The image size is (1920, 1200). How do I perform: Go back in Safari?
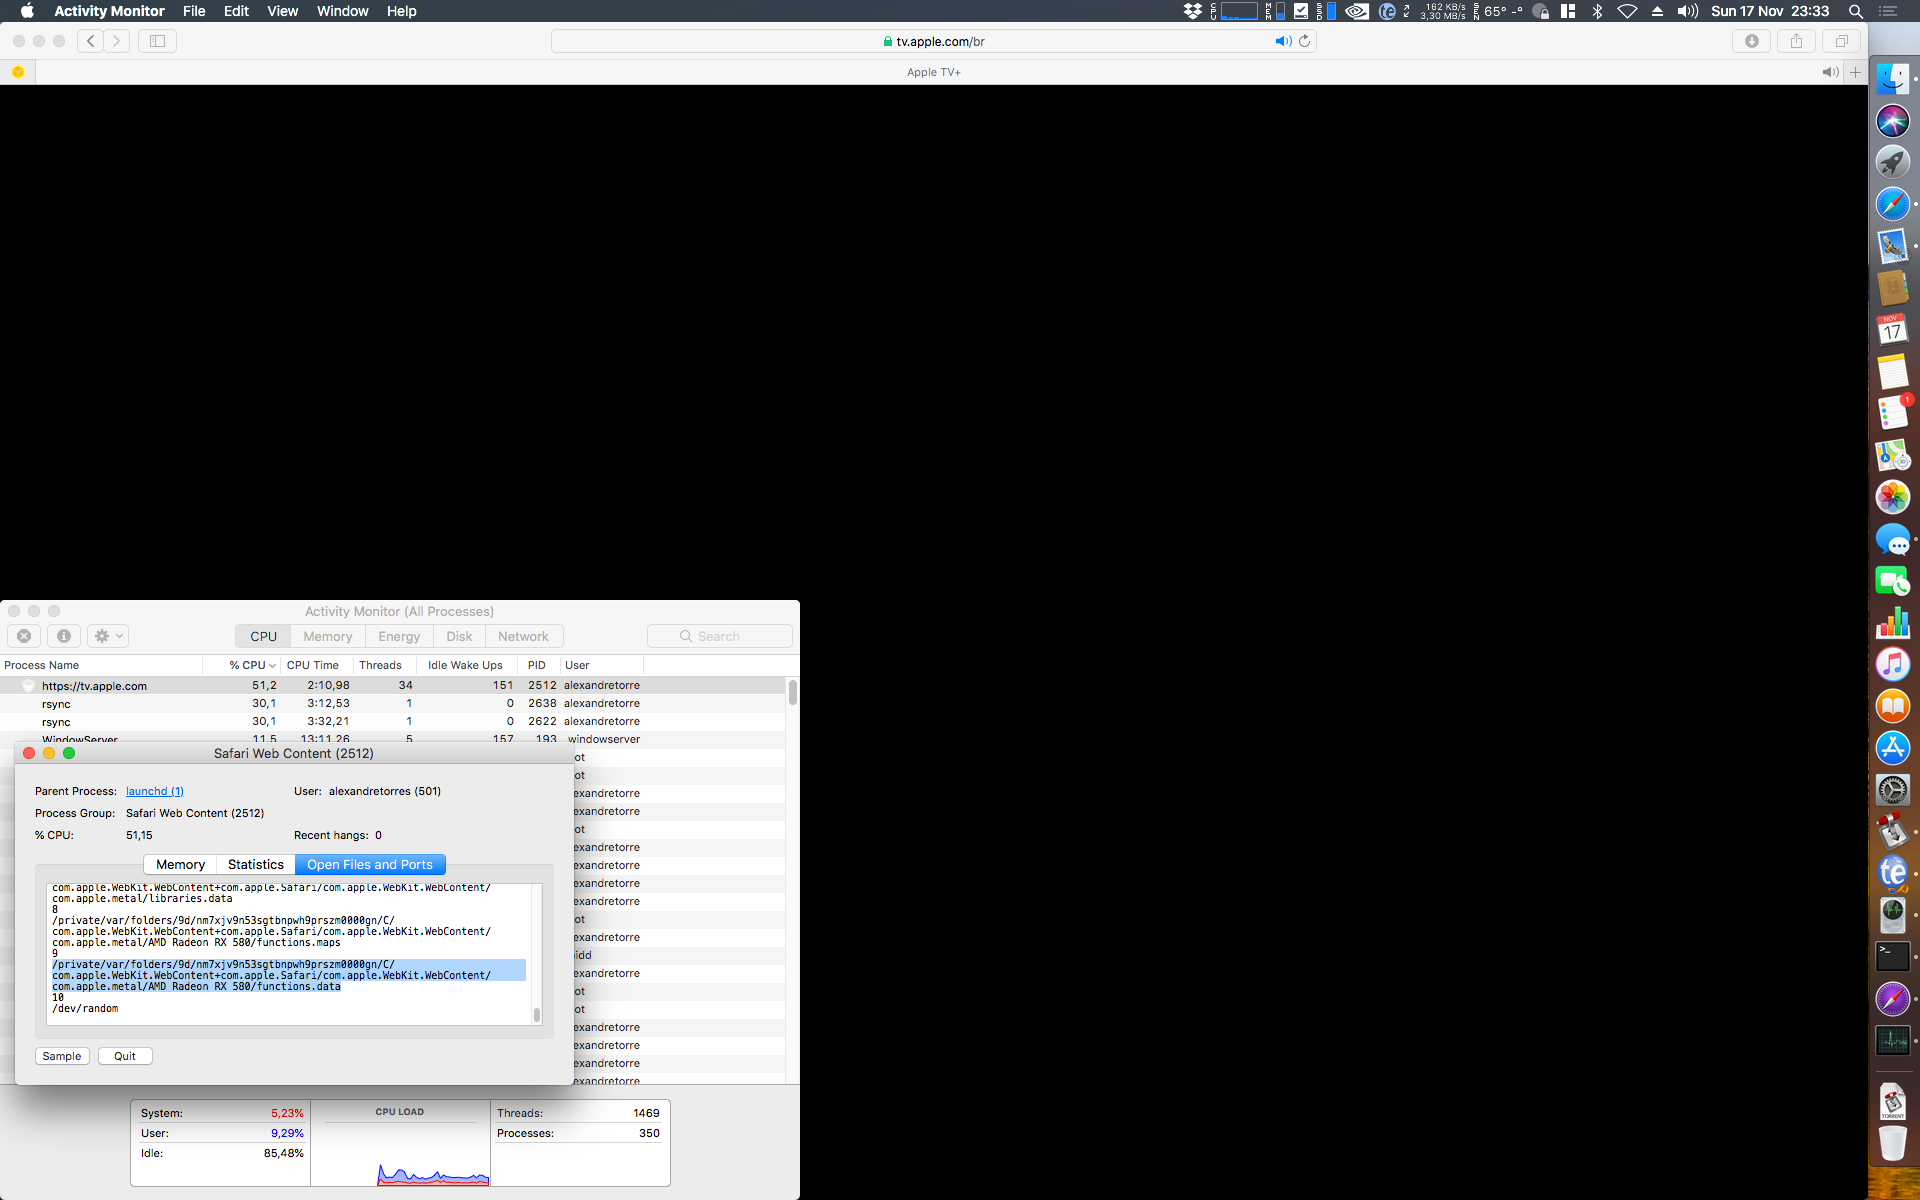pos(91,41)
